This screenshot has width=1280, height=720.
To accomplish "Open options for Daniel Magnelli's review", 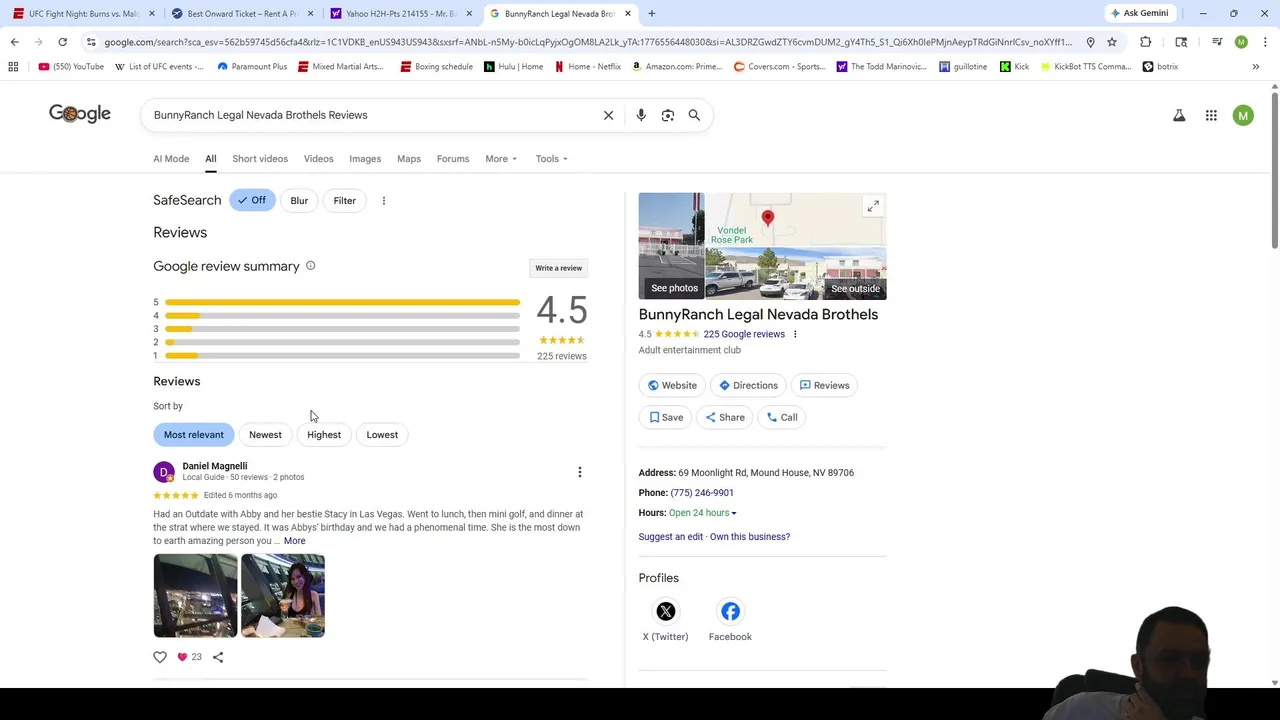I will pos(579,472).
